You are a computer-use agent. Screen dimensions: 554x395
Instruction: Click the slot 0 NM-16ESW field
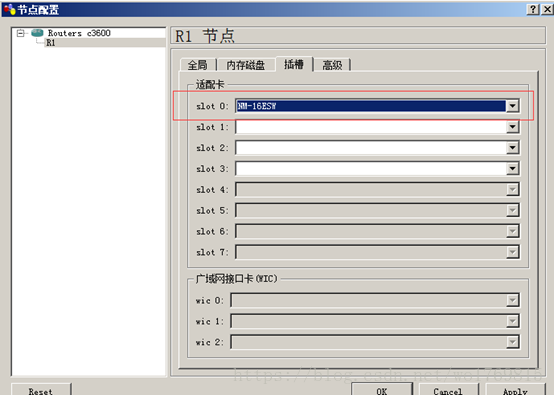(371, 106)
